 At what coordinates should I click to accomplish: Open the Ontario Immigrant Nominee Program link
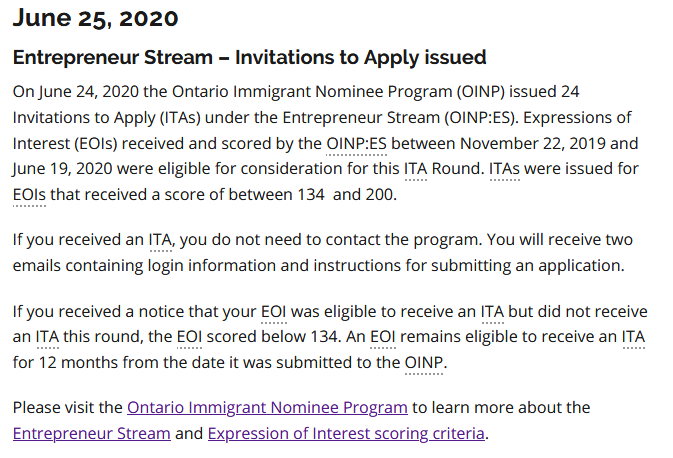point(267,407)
